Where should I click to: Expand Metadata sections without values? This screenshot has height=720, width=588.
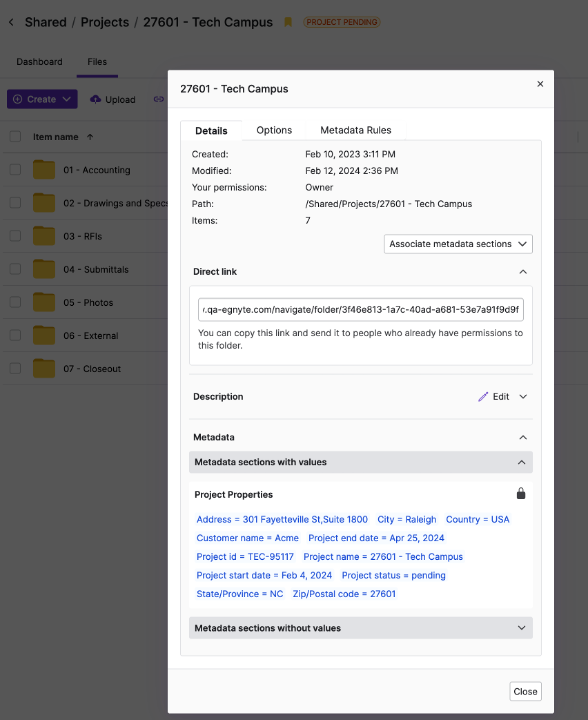point(361,628)
